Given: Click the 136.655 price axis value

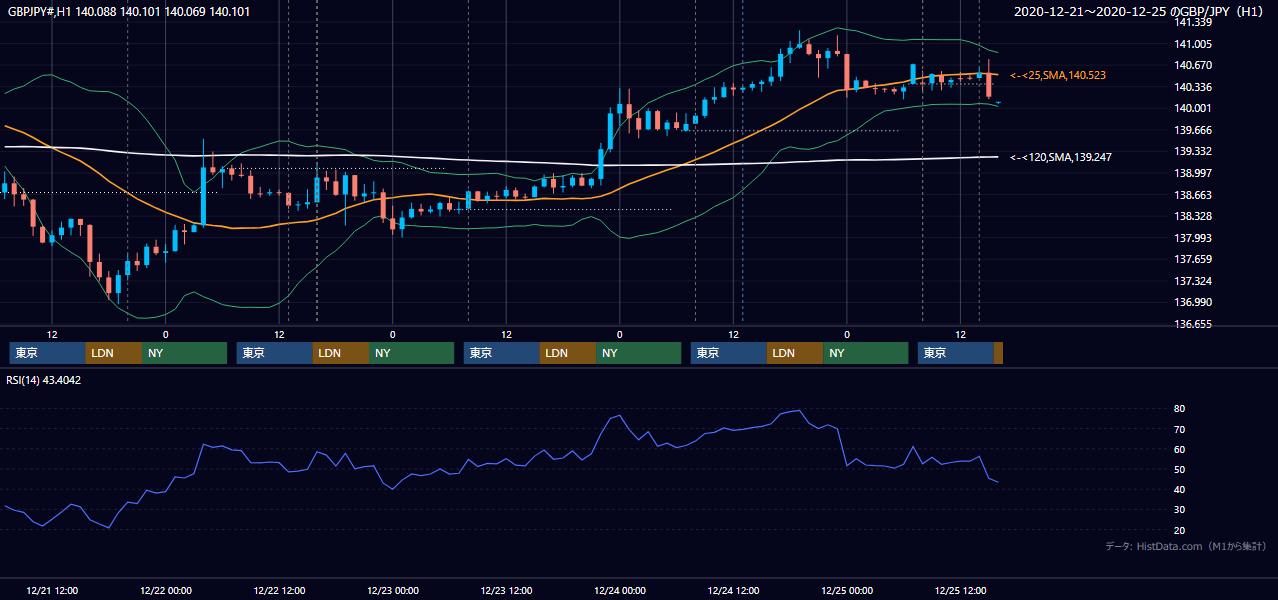Looking at the screenshot, I should pyautogui.click(x=1195, y=324).
